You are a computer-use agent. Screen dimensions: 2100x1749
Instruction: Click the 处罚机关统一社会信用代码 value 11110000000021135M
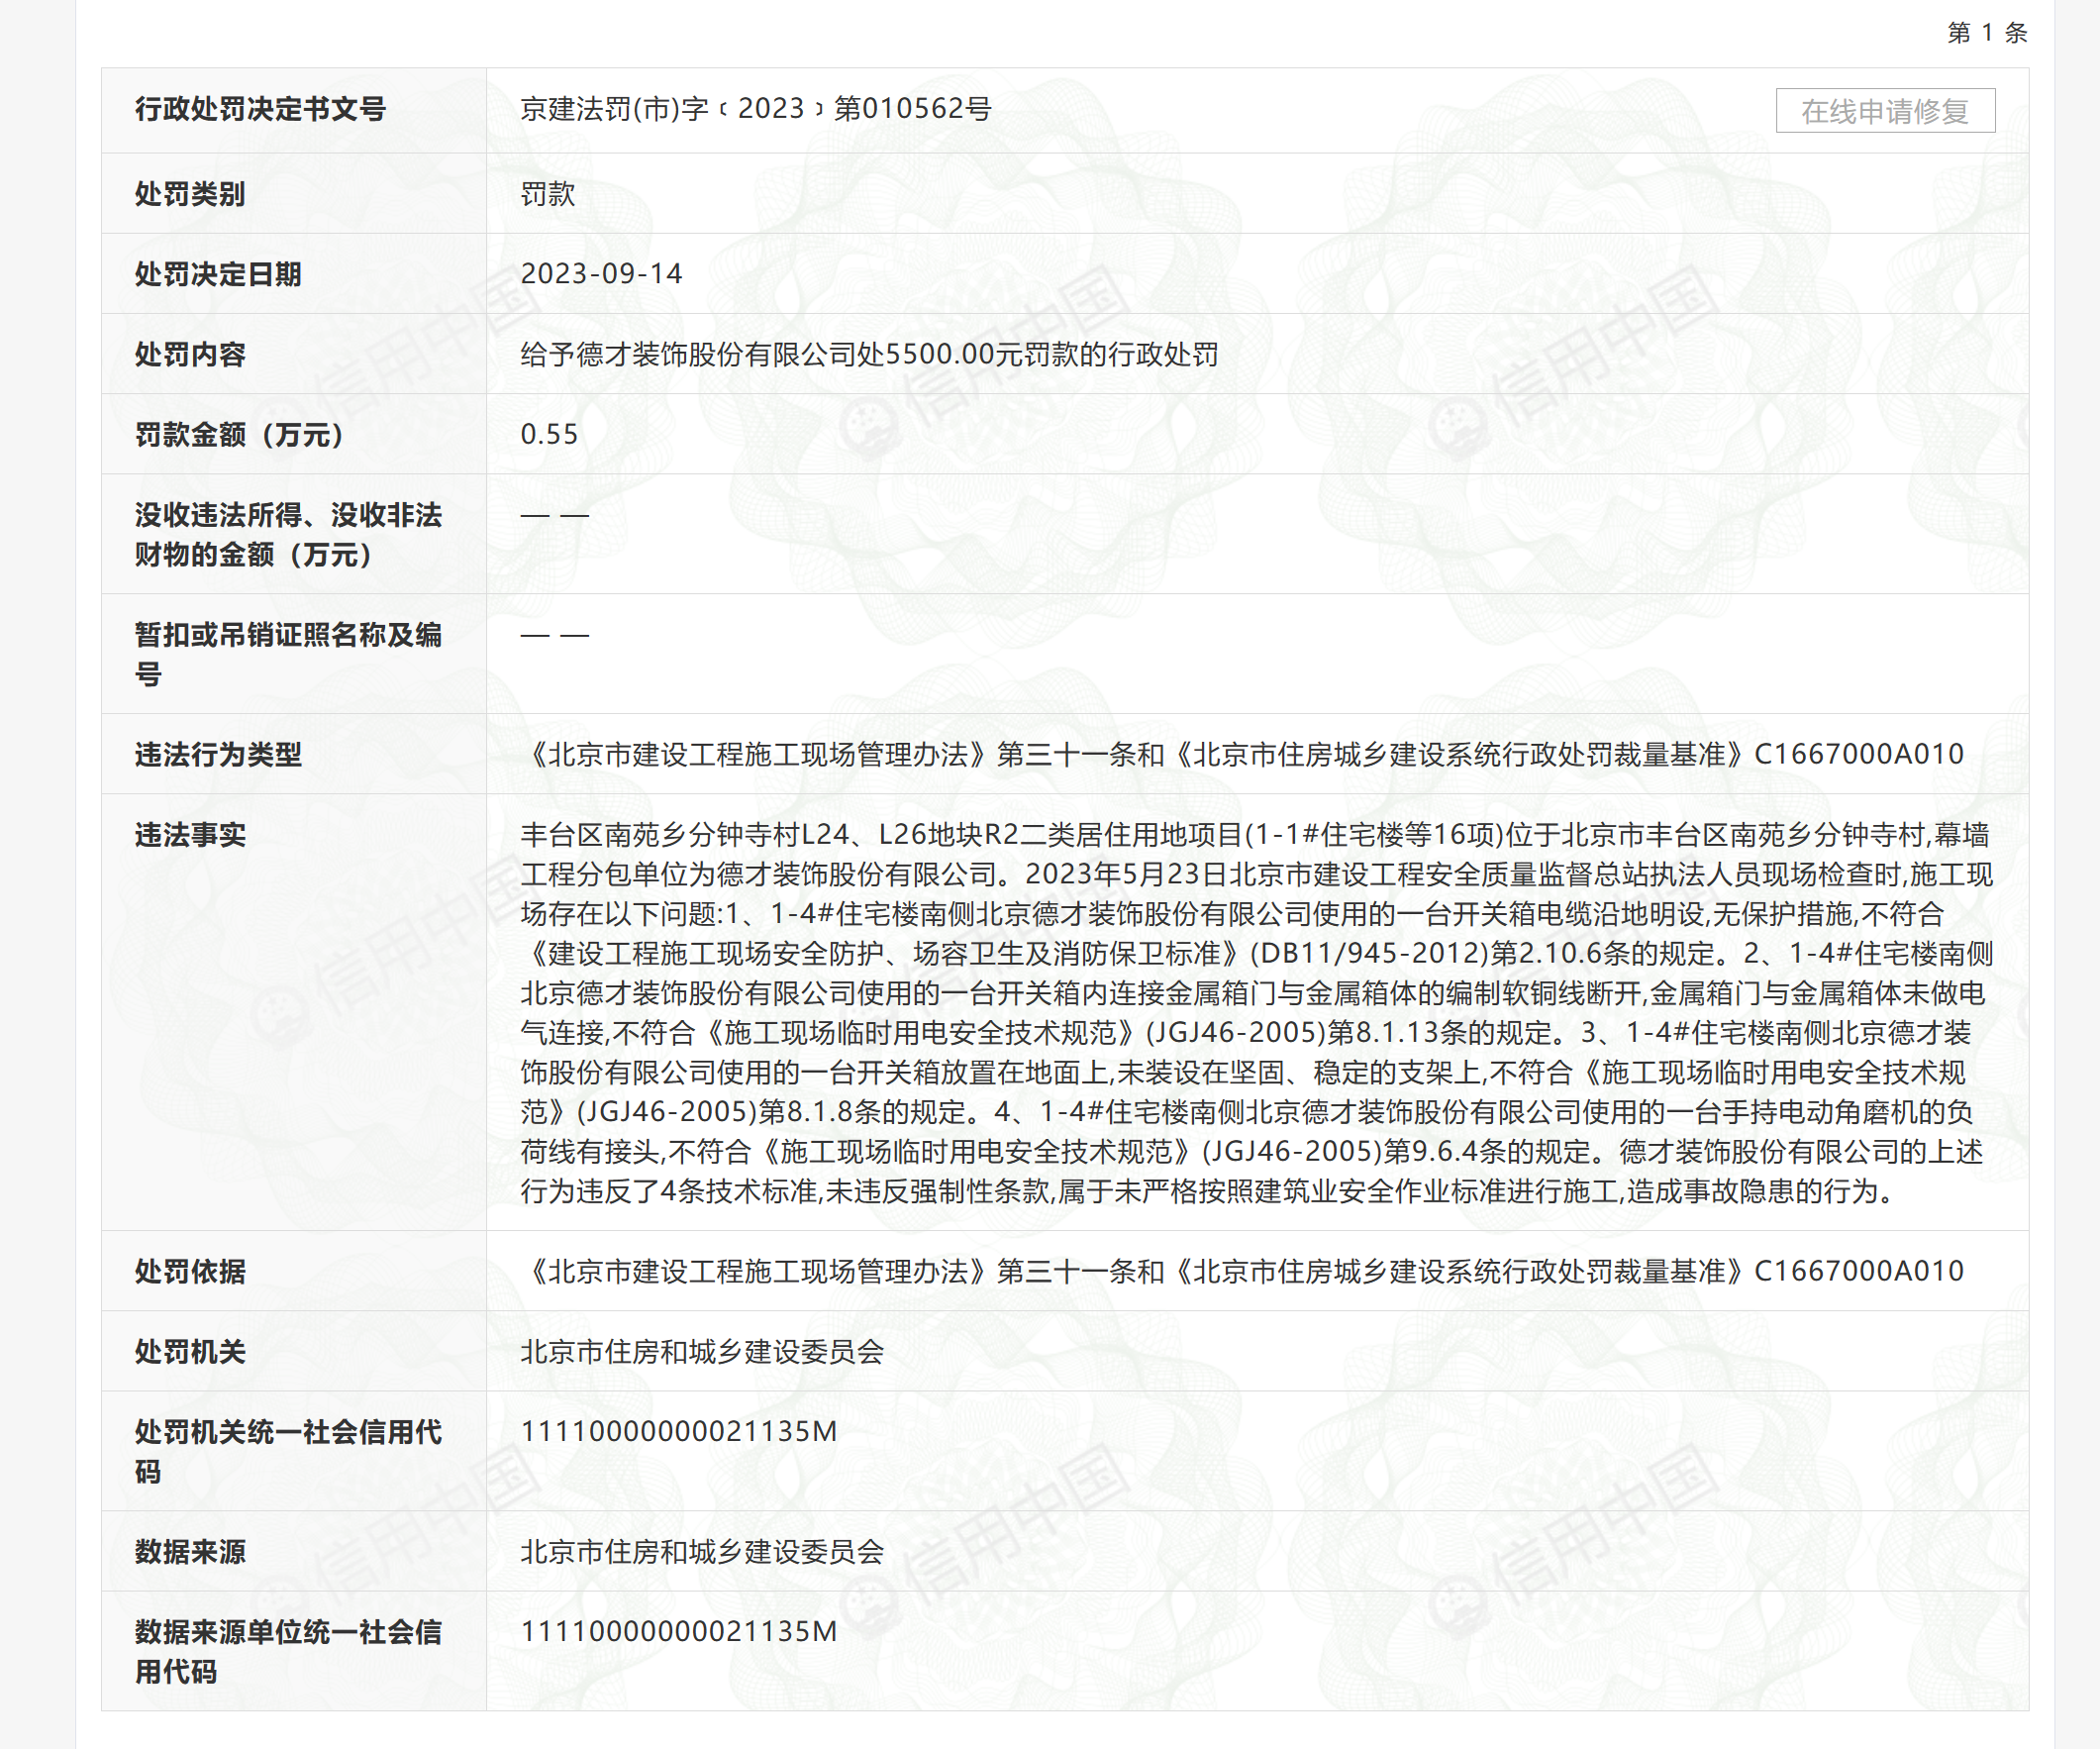tap(678, 1431)
